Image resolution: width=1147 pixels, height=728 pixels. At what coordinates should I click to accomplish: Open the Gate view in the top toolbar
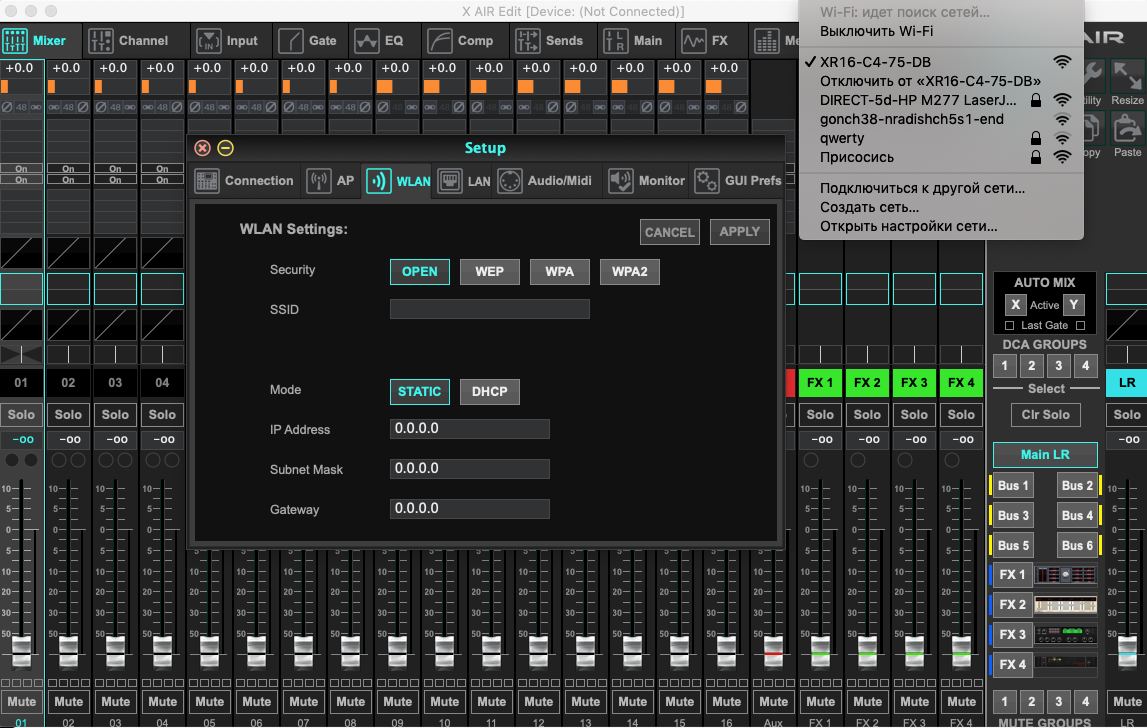pyautogui.click(x=308, y=41)
